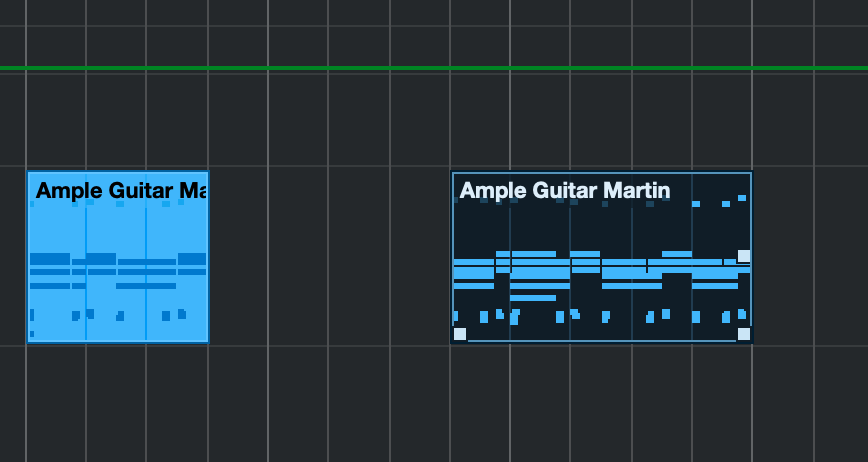Click empty lane space between the two parts

coord(330,256)
